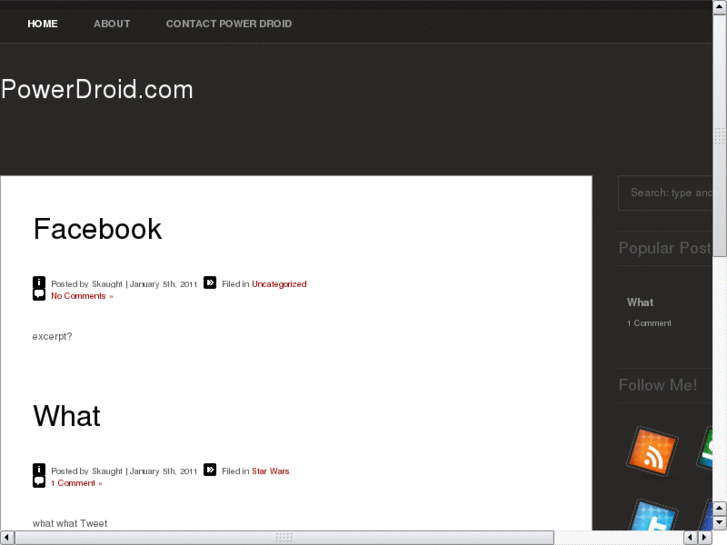Click the comment bubble icon under What post

(x=39, y=481)
